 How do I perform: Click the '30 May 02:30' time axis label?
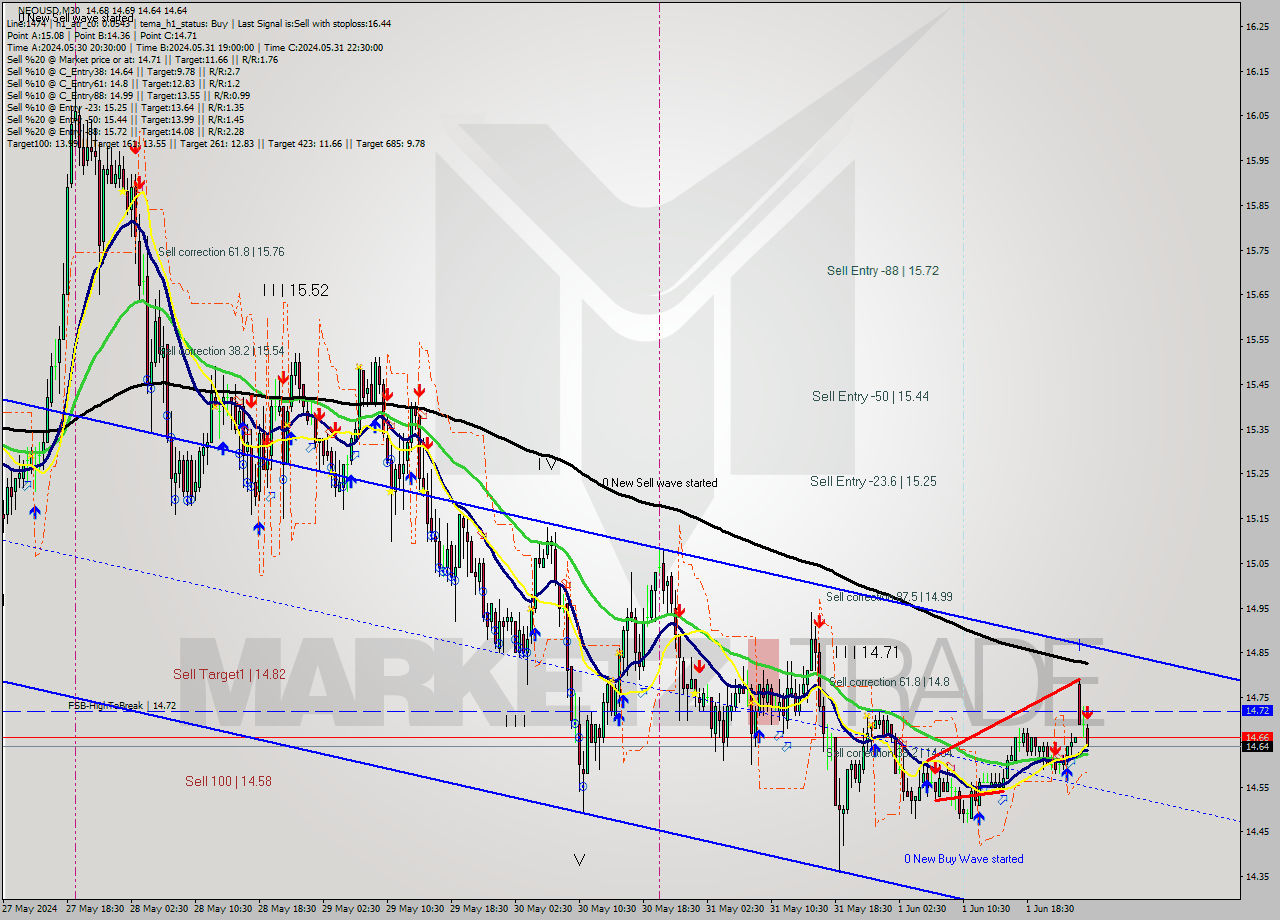(545, 909)
